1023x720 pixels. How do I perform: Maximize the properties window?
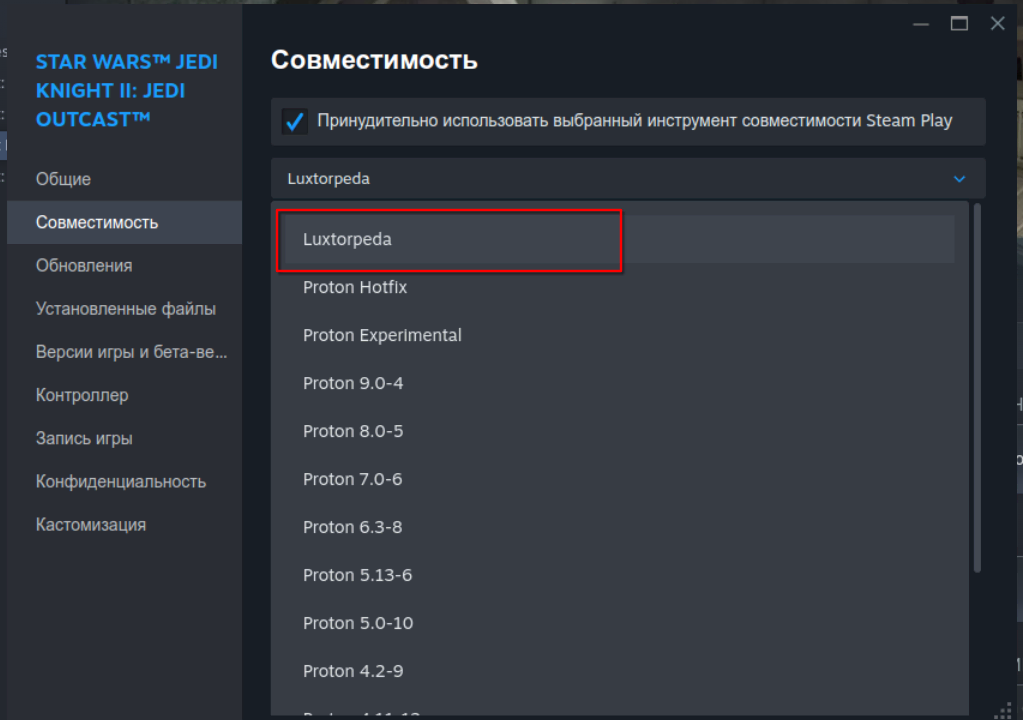[959, 24]
